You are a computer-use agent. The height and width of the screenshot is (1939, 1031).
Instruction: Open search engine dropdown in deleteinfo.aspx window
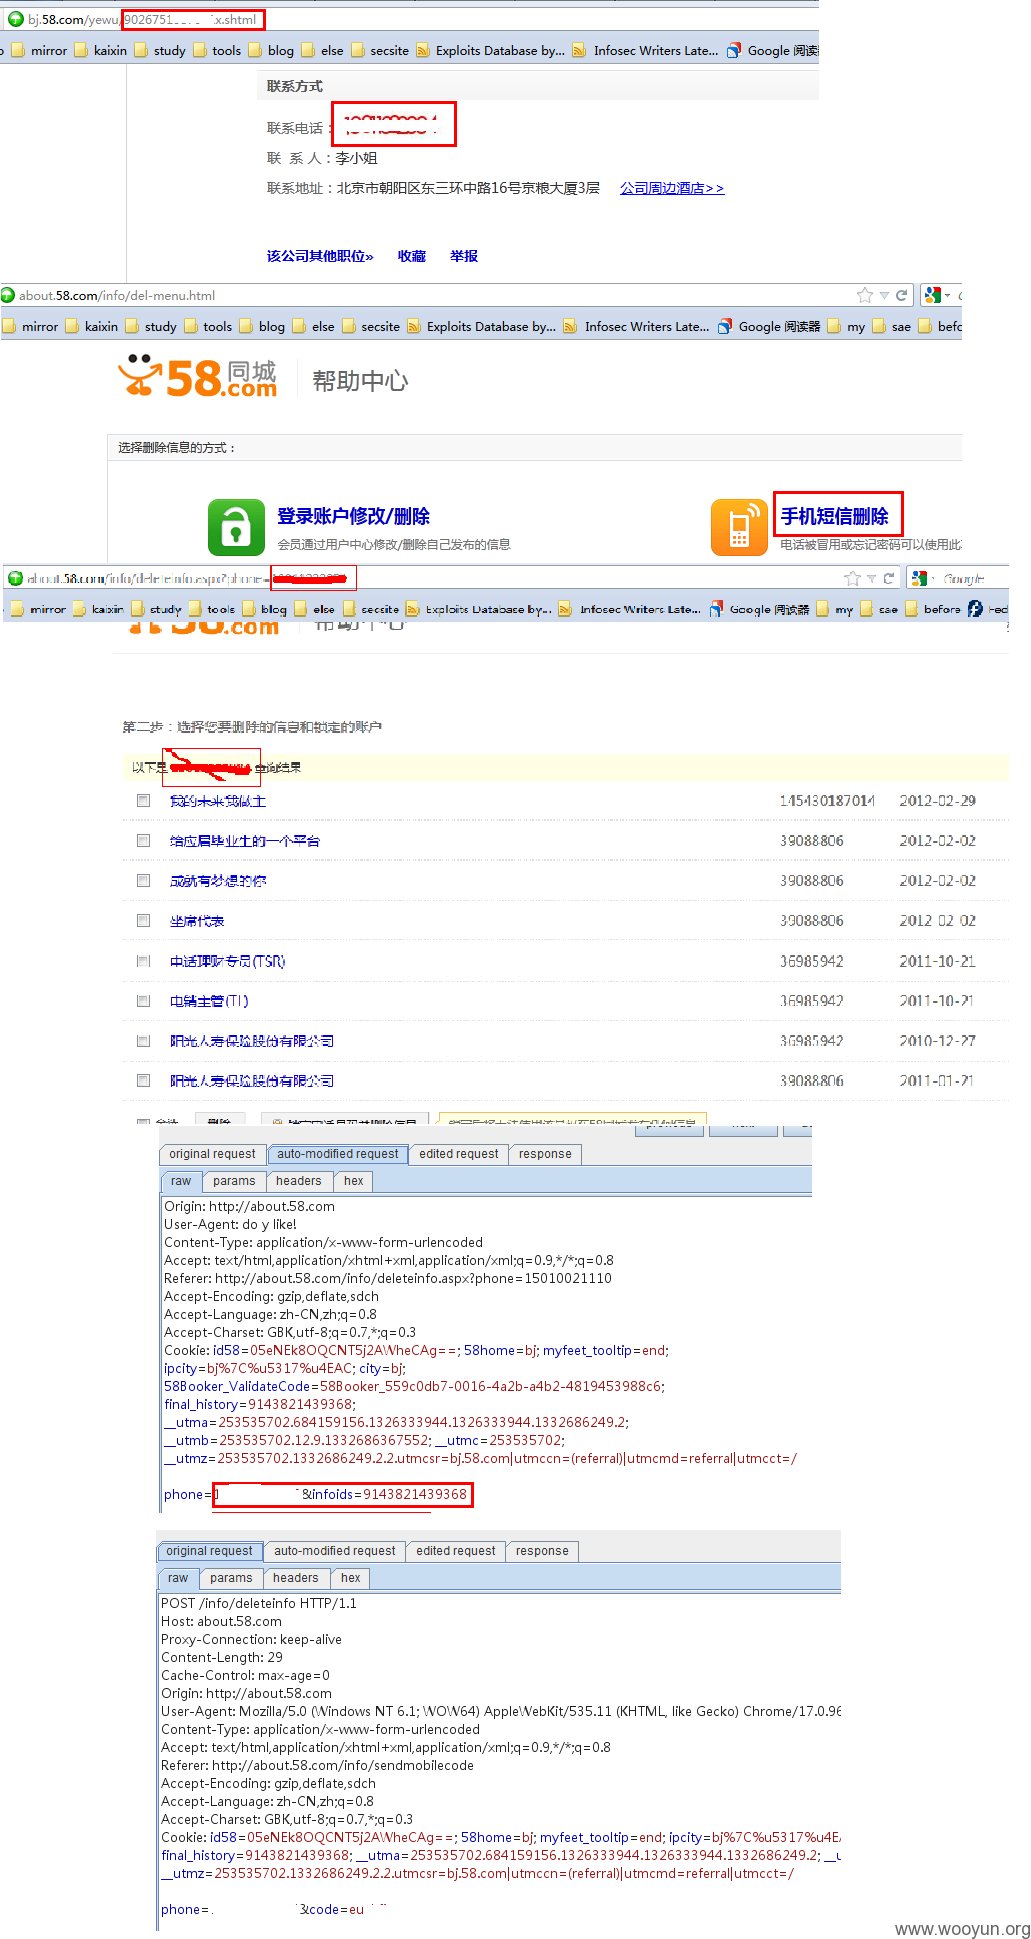pos(933,578)
